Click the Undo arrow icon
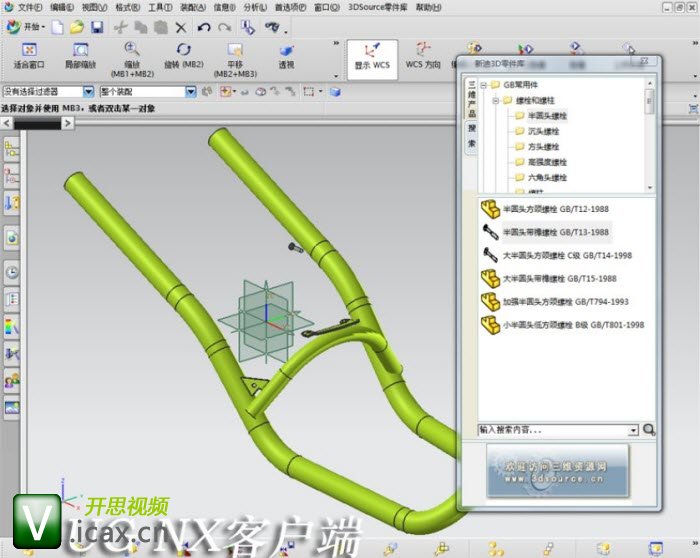 [204, 28]
